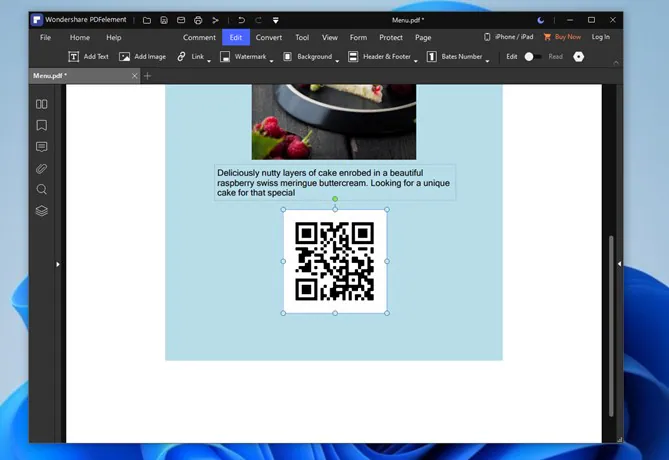Image resolution: width=669 pixels, height=460 pixels.
Task: Expand the Background dropdown arrow
Action: (337, 61)
